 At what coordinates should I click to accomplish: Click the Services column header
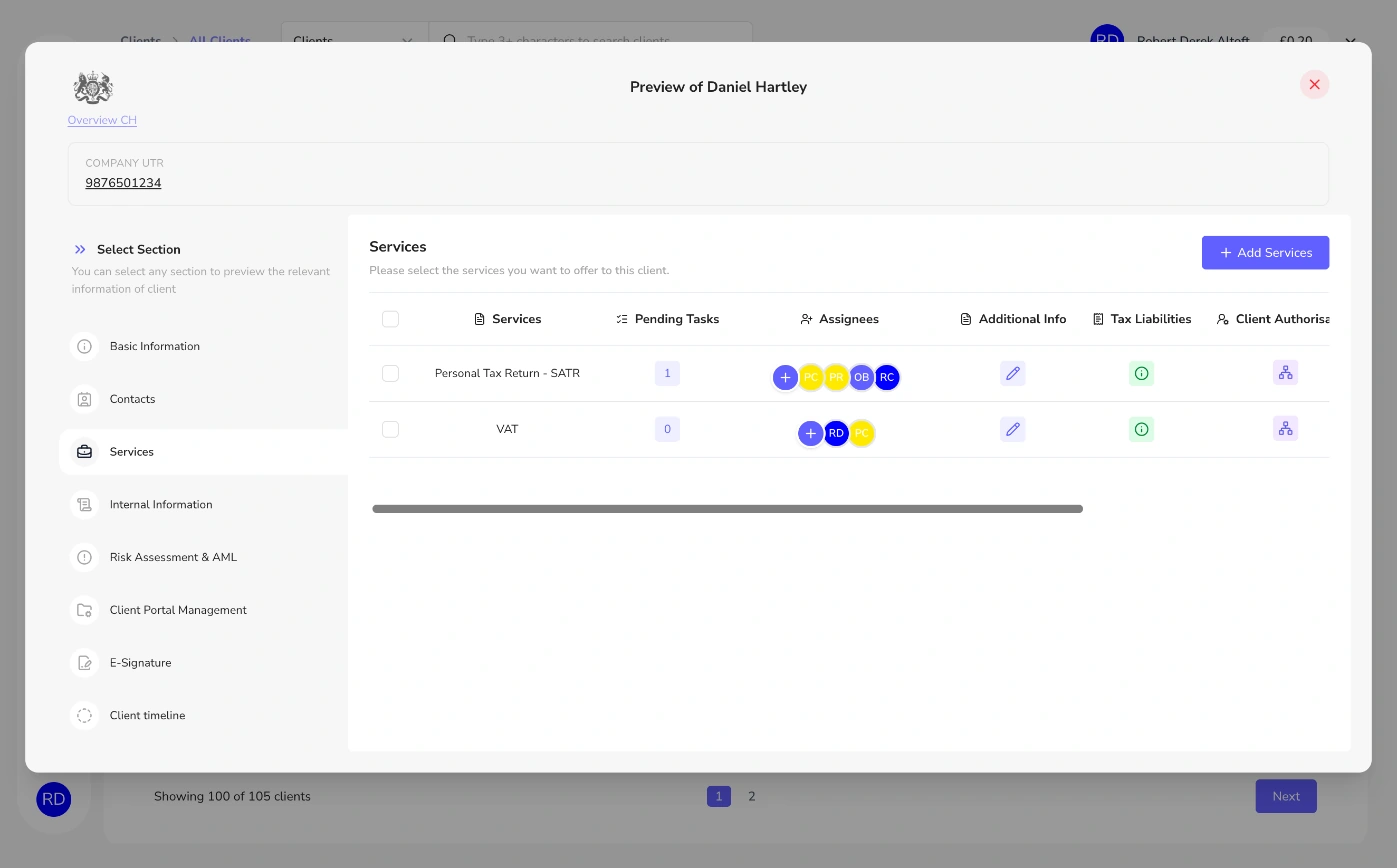click(507, 319)
